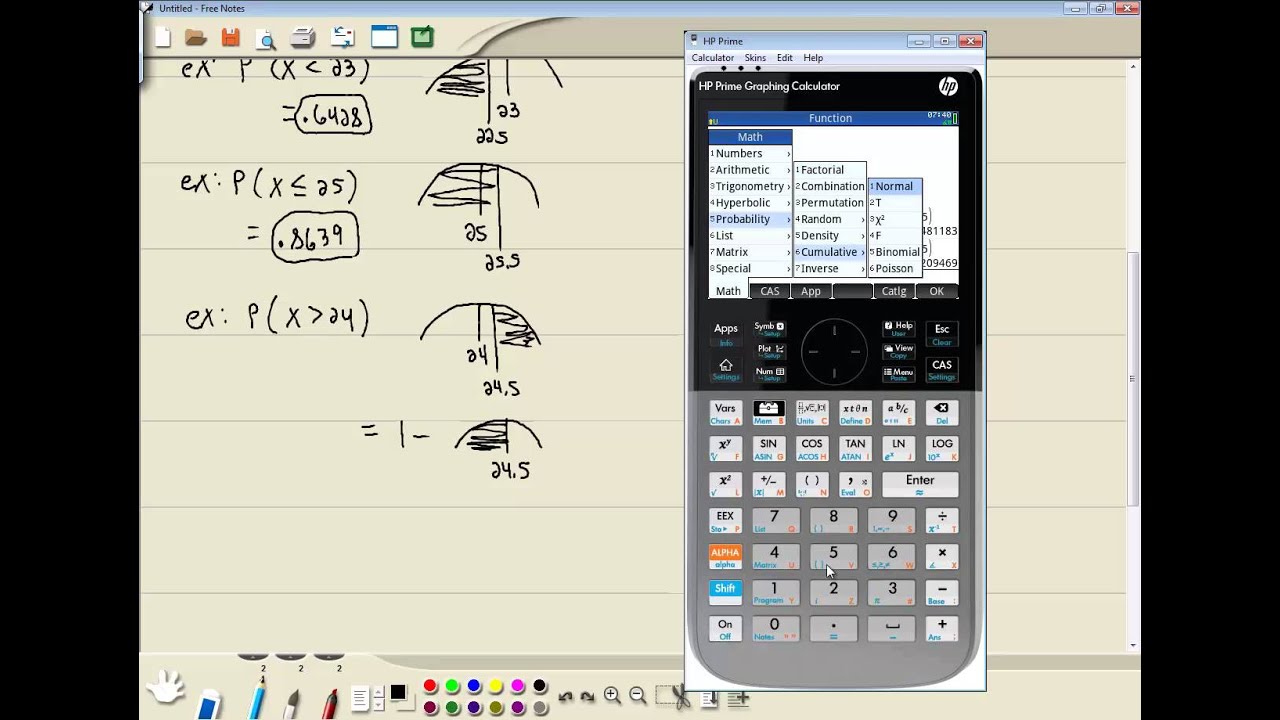Tap the CAS soft key tab
The height and width of the screenshot is (720, 1280).
[770, 291]
